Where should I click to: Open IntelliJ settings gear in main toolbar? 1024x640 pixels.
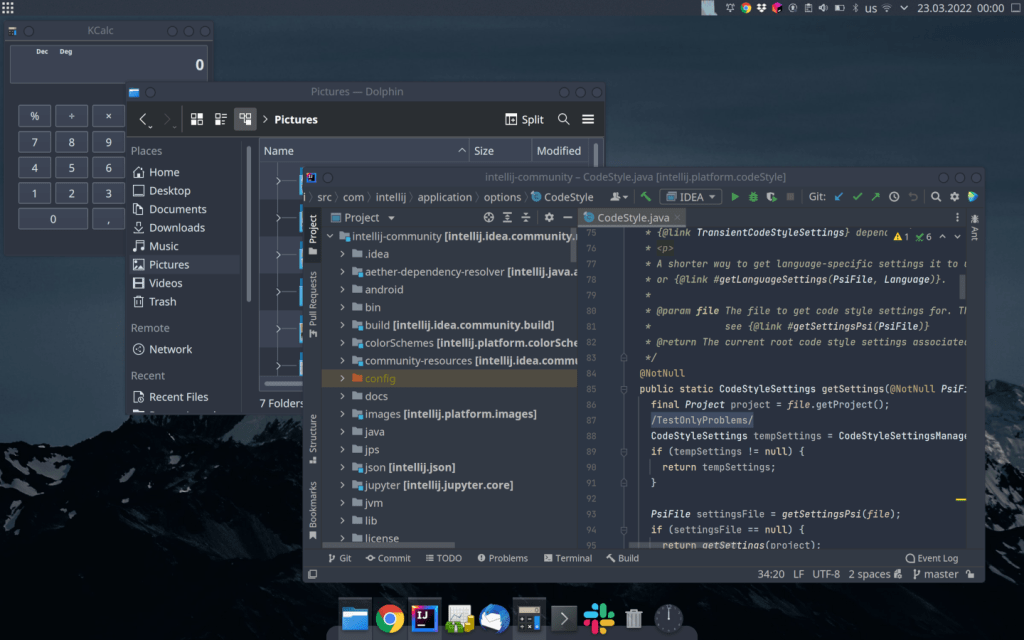coord(954,197)
